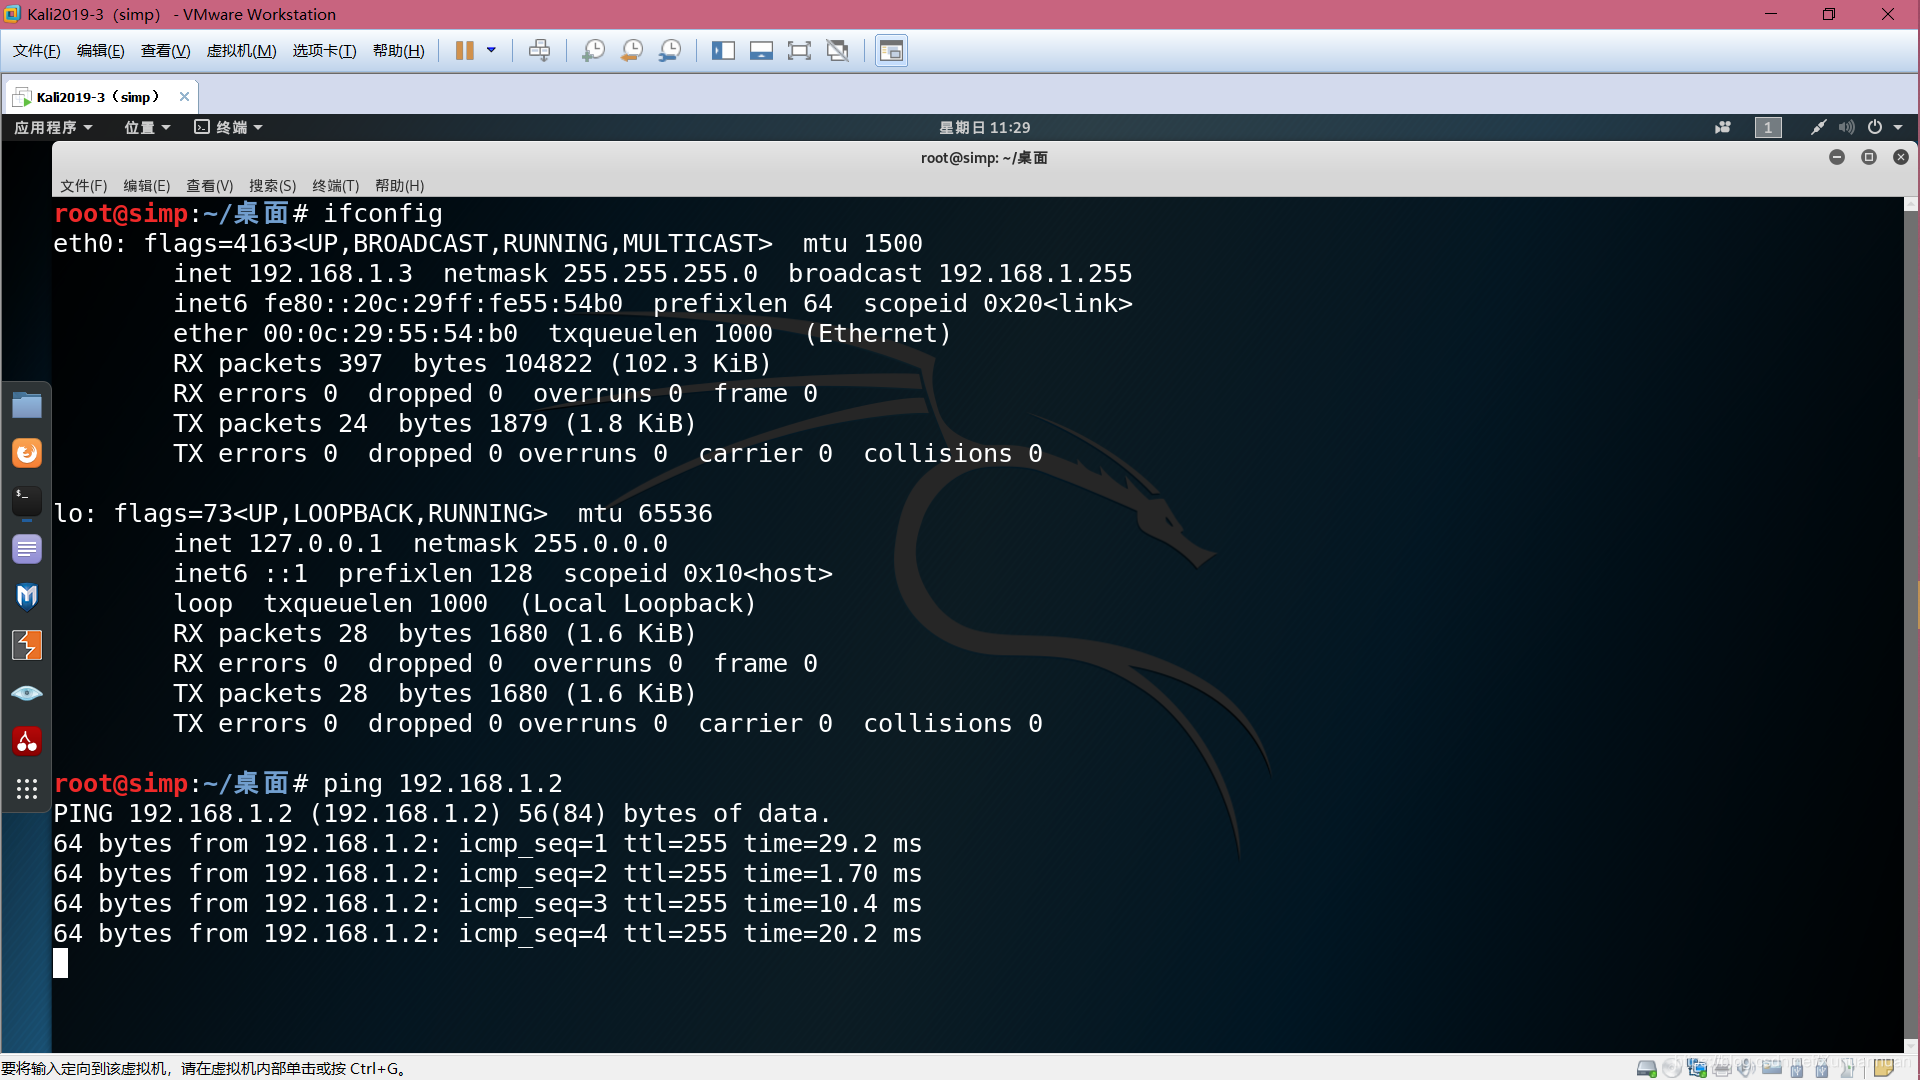The height and width of the screenshot is (1080, 1920).
Task: Open VMware 查看(V) menu
Action: click(x=165, y=51)
